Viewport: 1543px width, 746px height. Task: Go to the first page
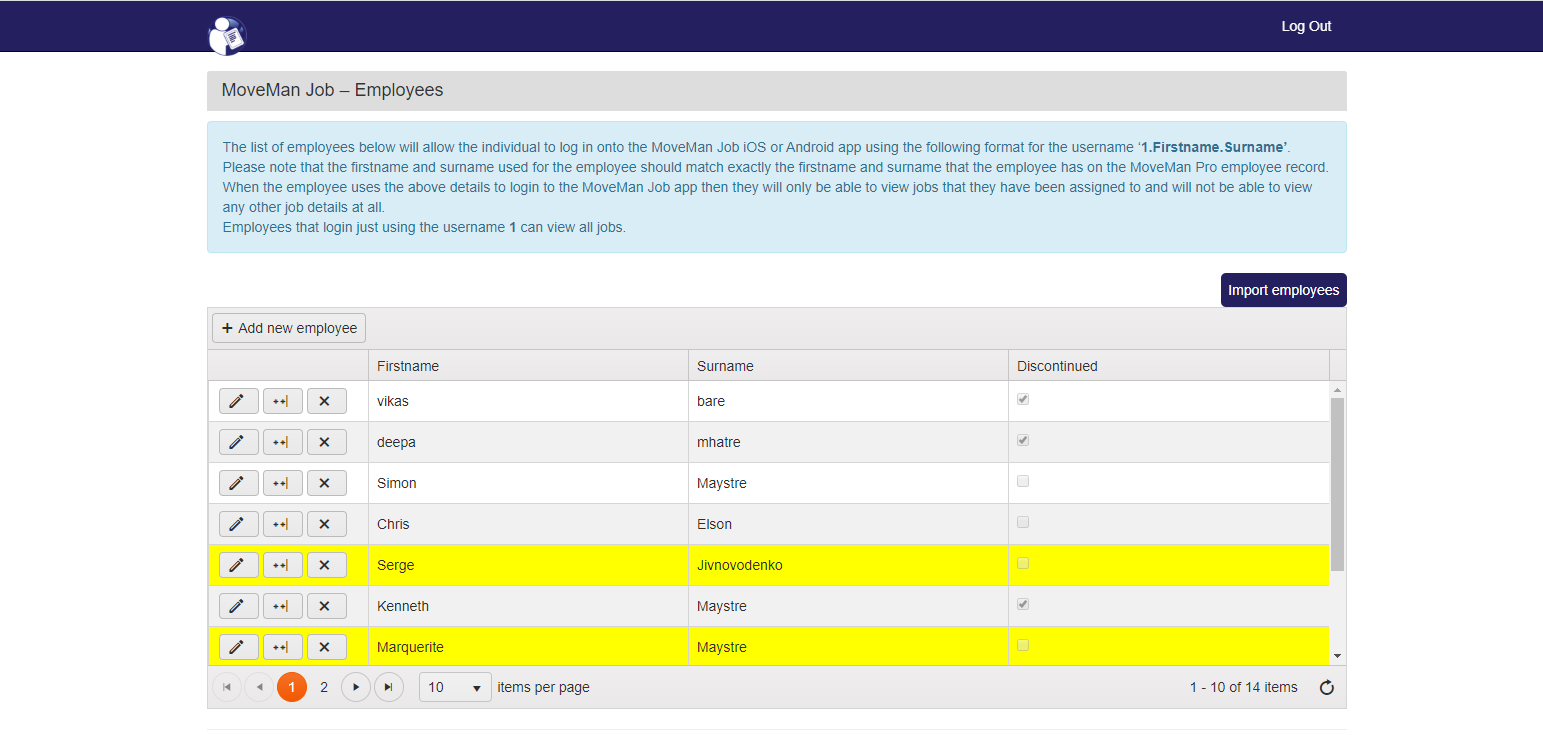[227, 687]
